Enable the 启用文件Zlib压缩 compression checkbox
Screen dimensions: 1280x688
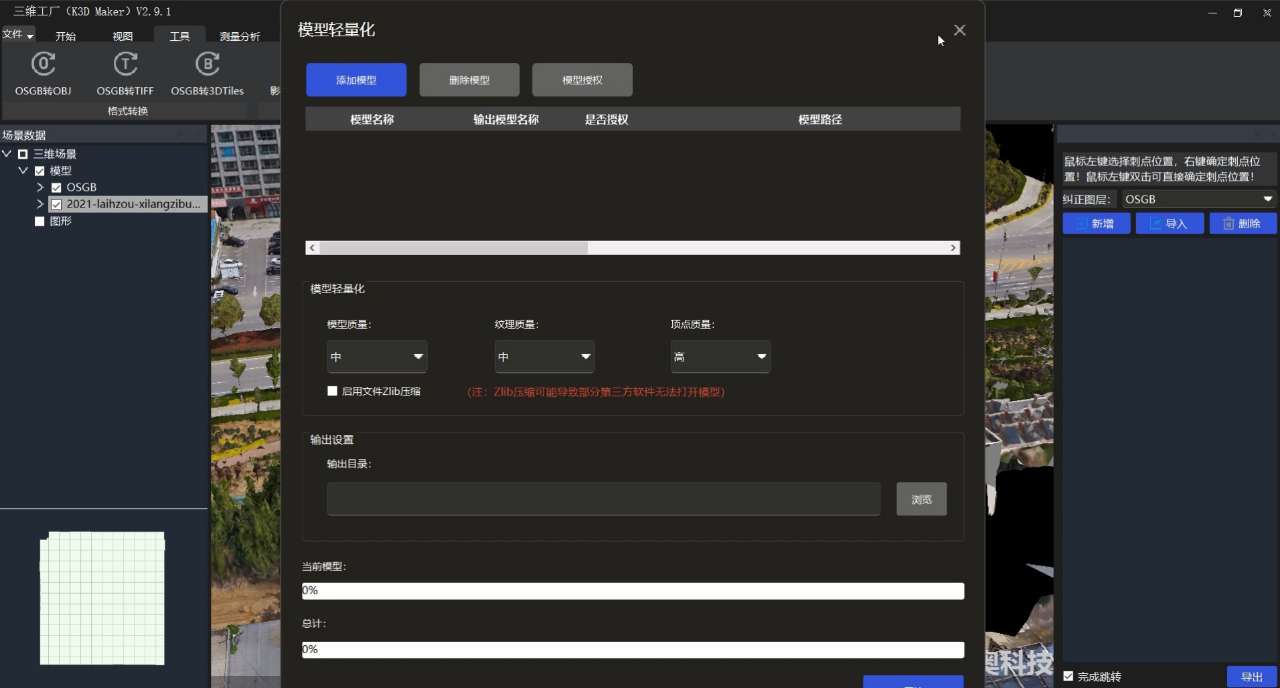point(332,391)
